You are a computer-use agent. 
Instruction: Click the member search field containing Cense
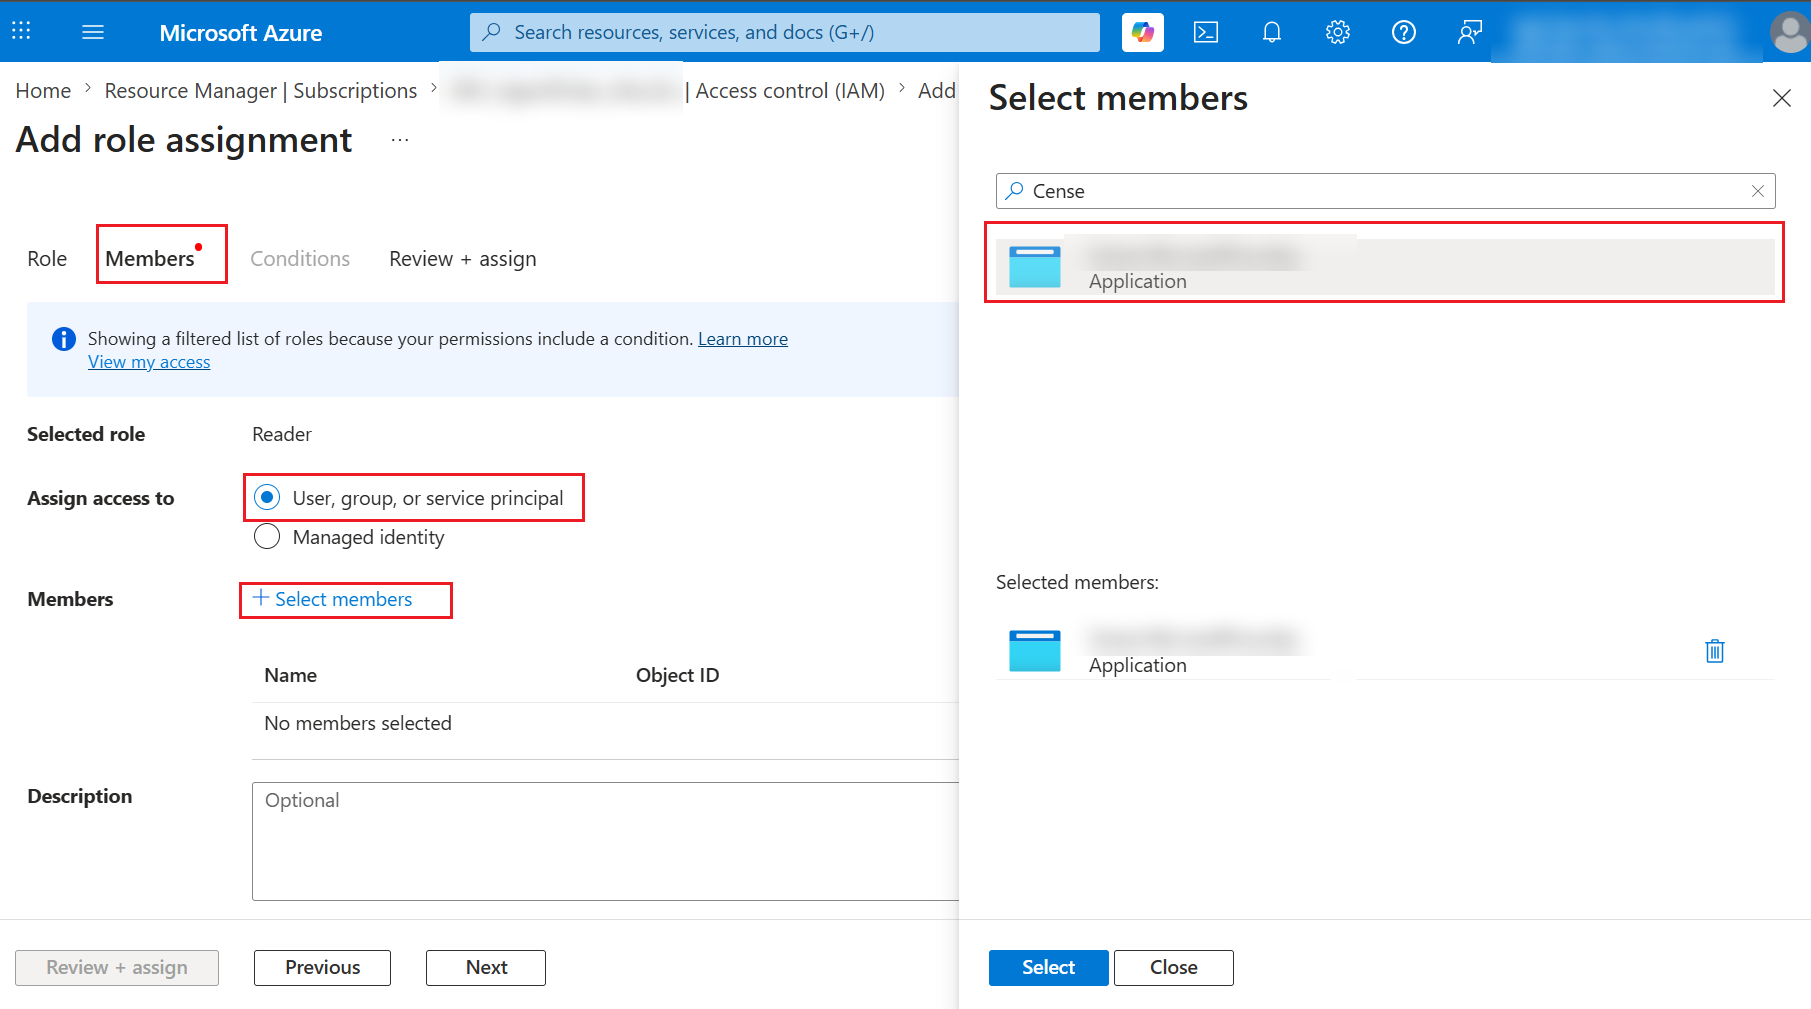click(1385, 191)
